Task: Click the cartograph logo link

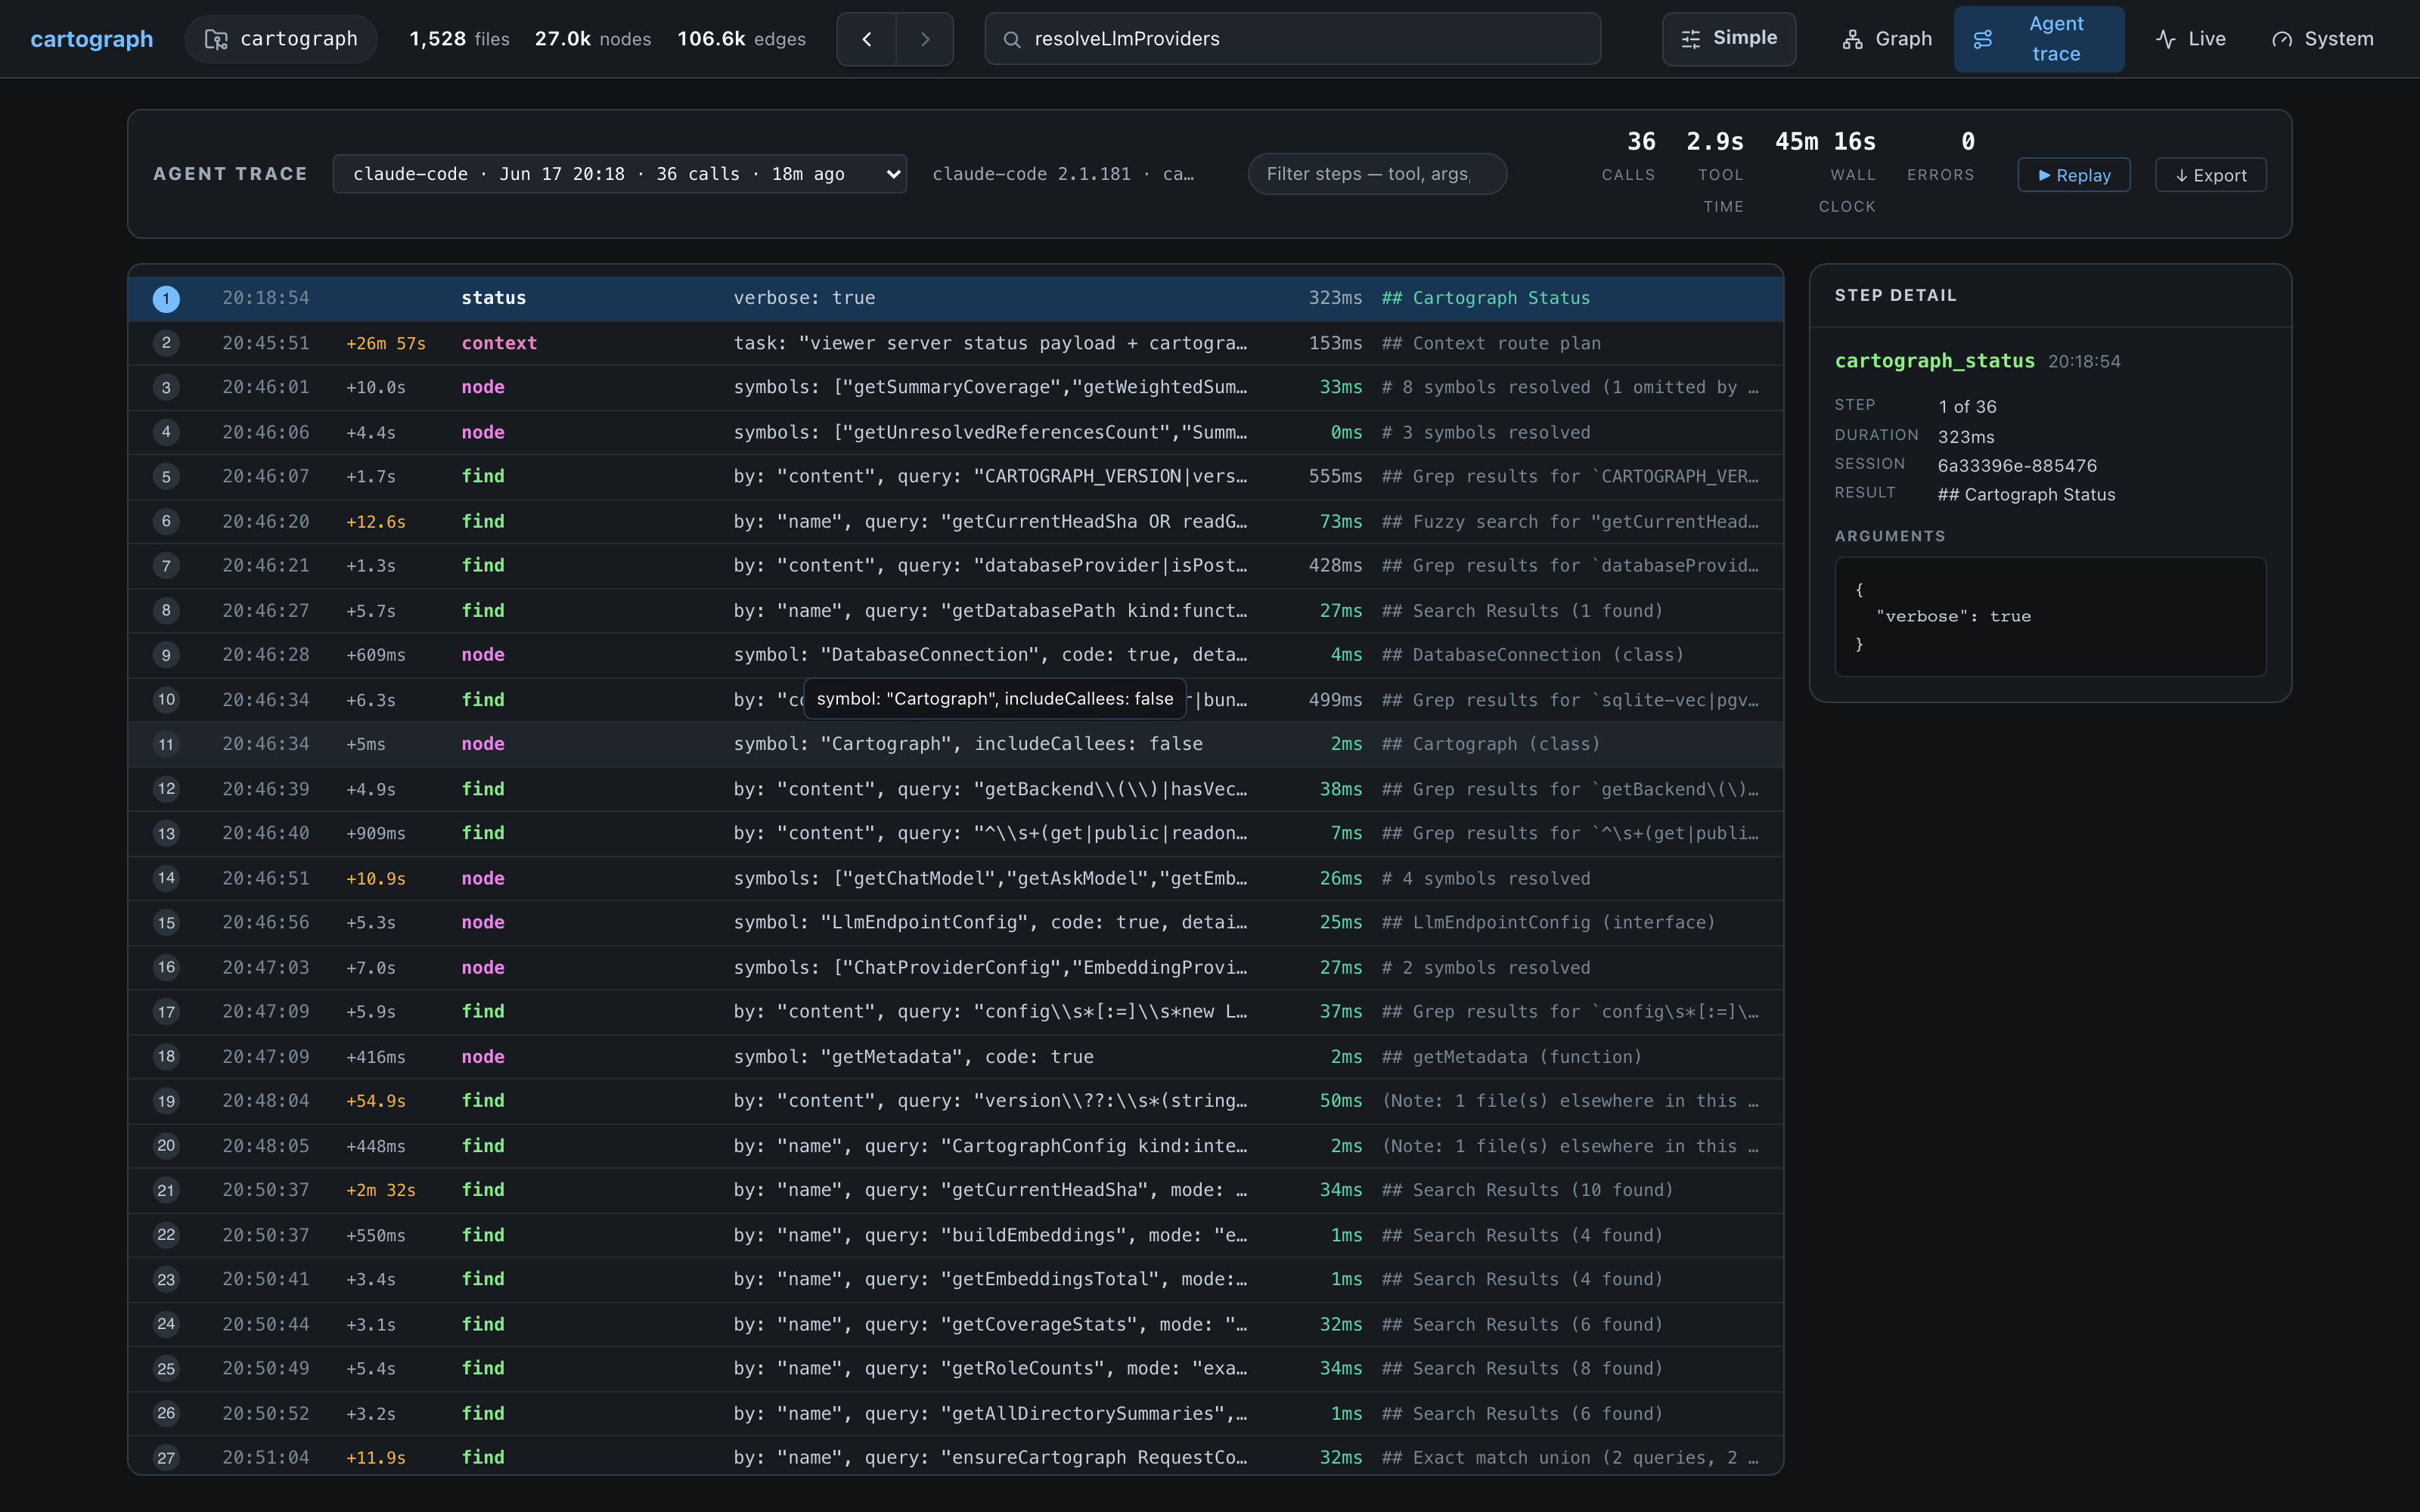Action: [92, 39]
